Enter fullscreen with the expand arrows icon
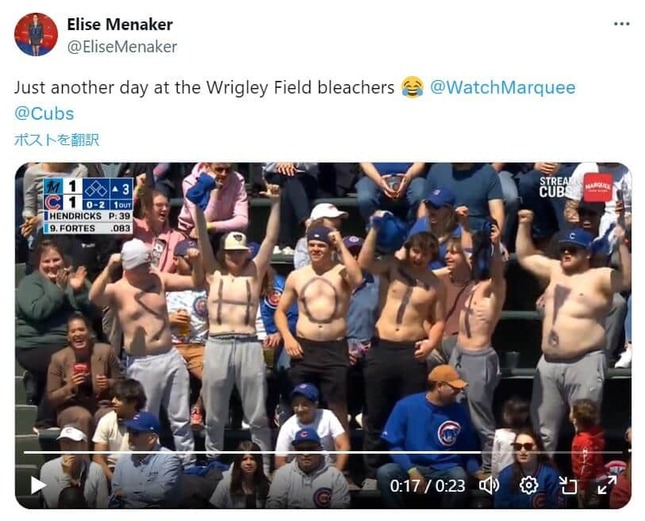The image size is (645, 521). tap(607, 486)
